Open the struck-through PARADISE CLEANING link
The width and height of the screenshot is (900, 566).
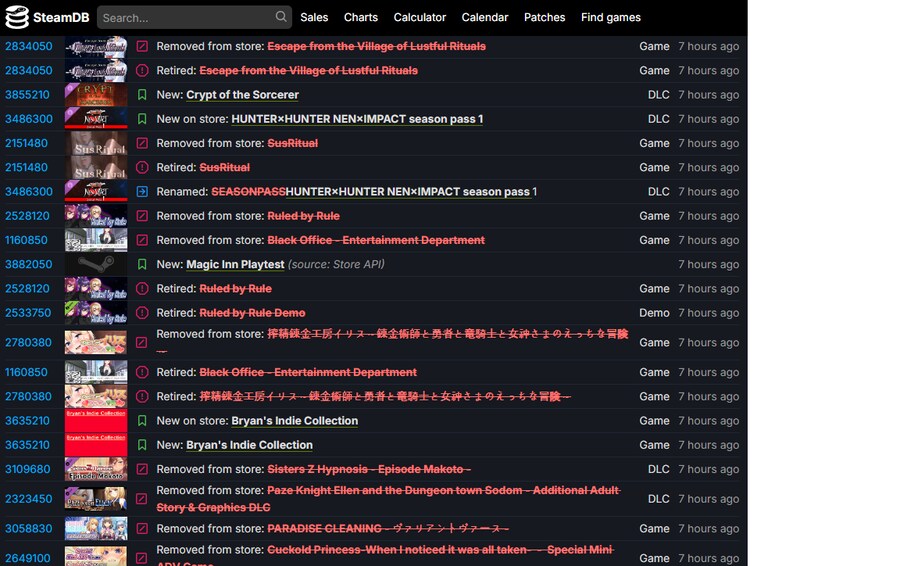(x=388, y=529)
